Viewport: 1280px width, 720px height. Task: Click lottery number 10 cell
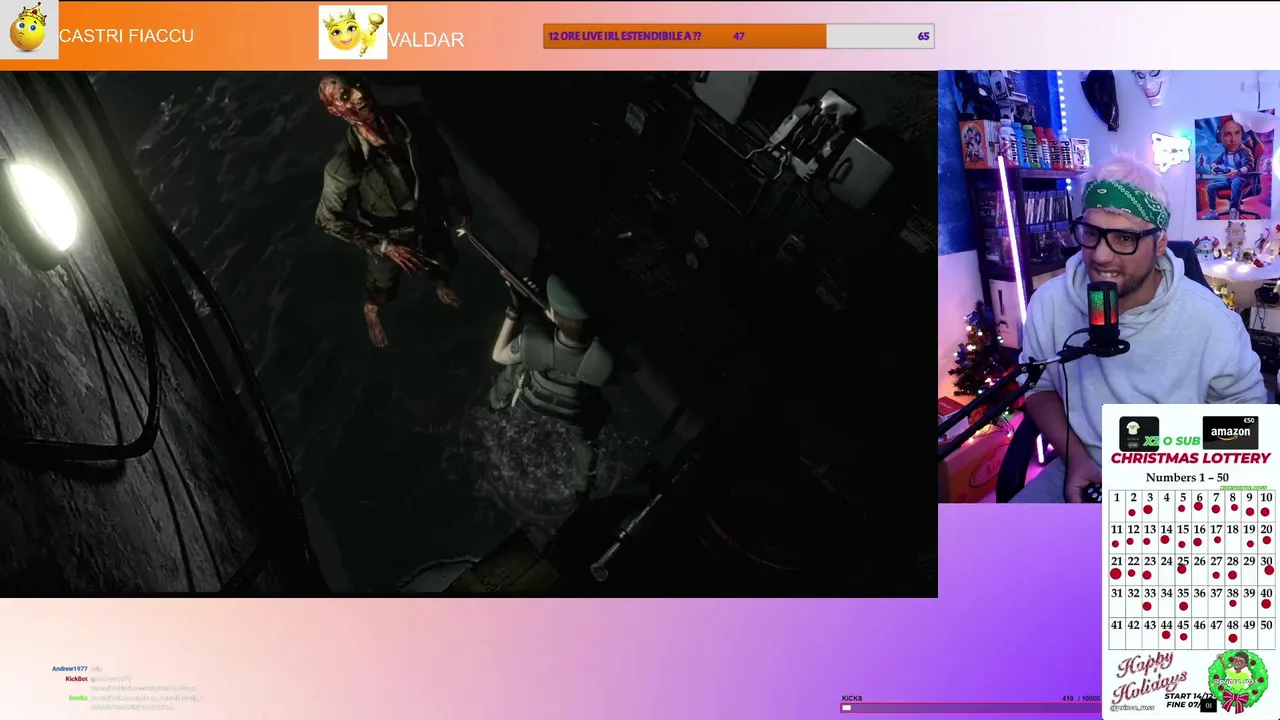1266,505
